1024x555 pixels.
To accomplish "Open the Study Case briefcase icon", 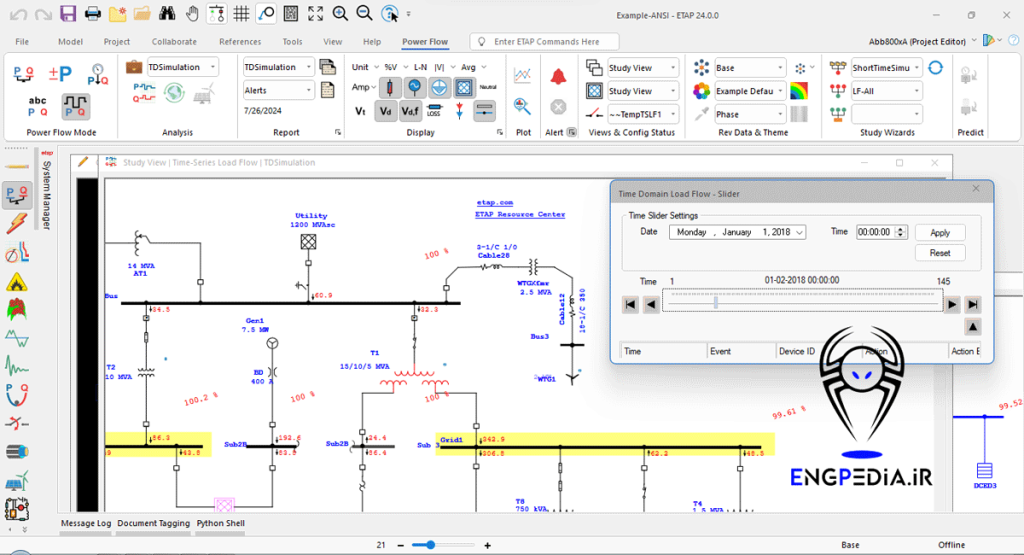I will 134,67.
